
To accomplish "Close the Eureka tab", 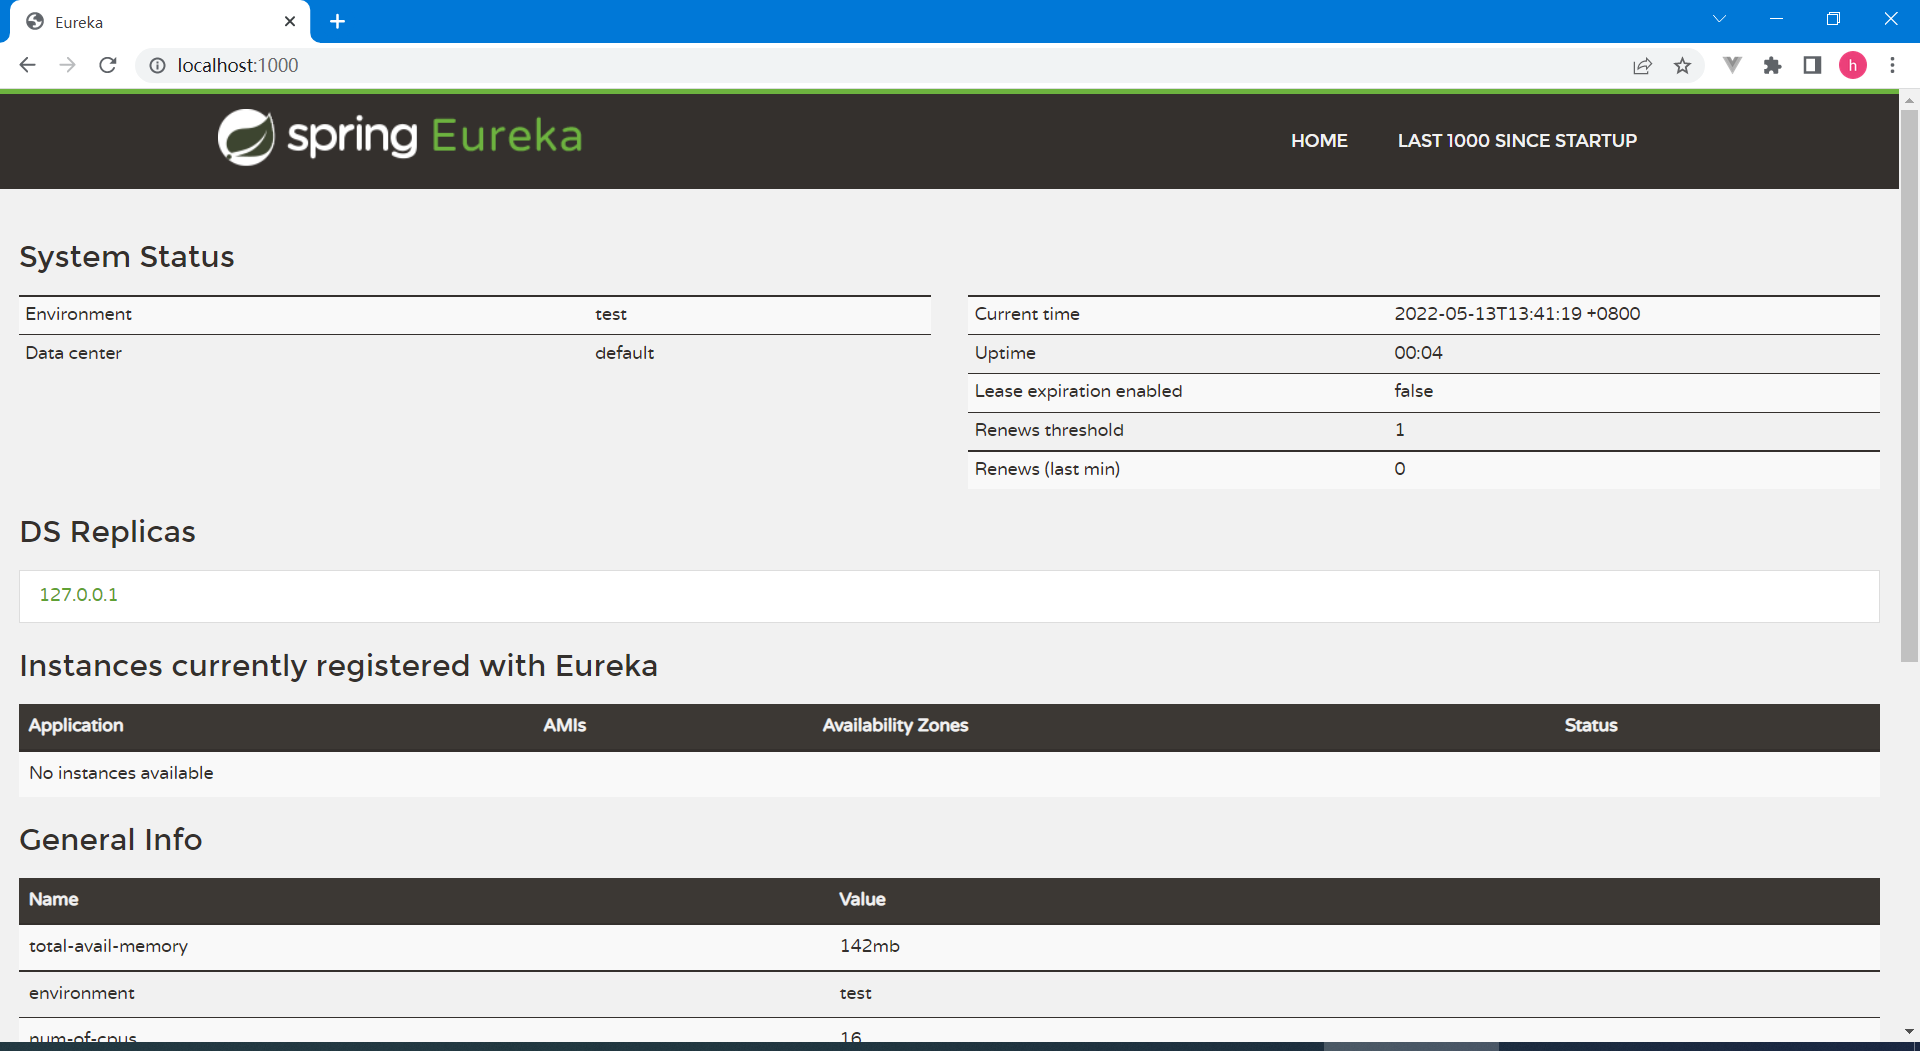I will click(290, 21).
